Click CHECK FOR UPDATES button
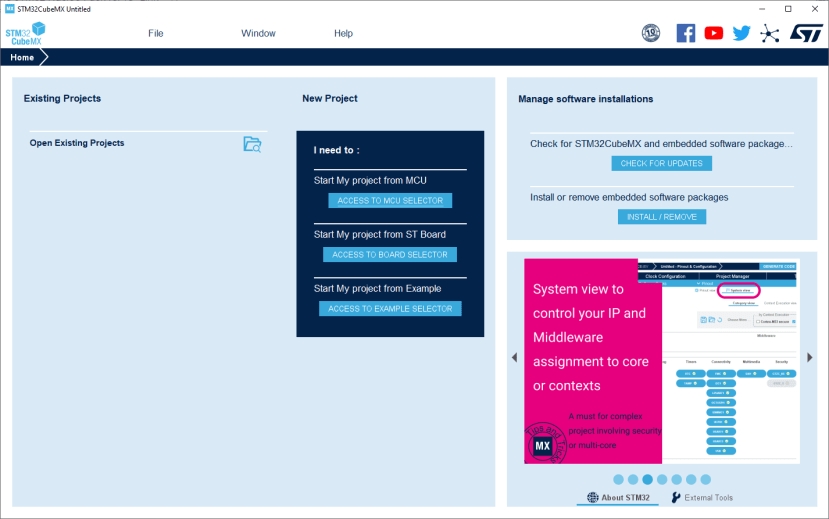The image size is (829, 519). click(x=661, y=163)
